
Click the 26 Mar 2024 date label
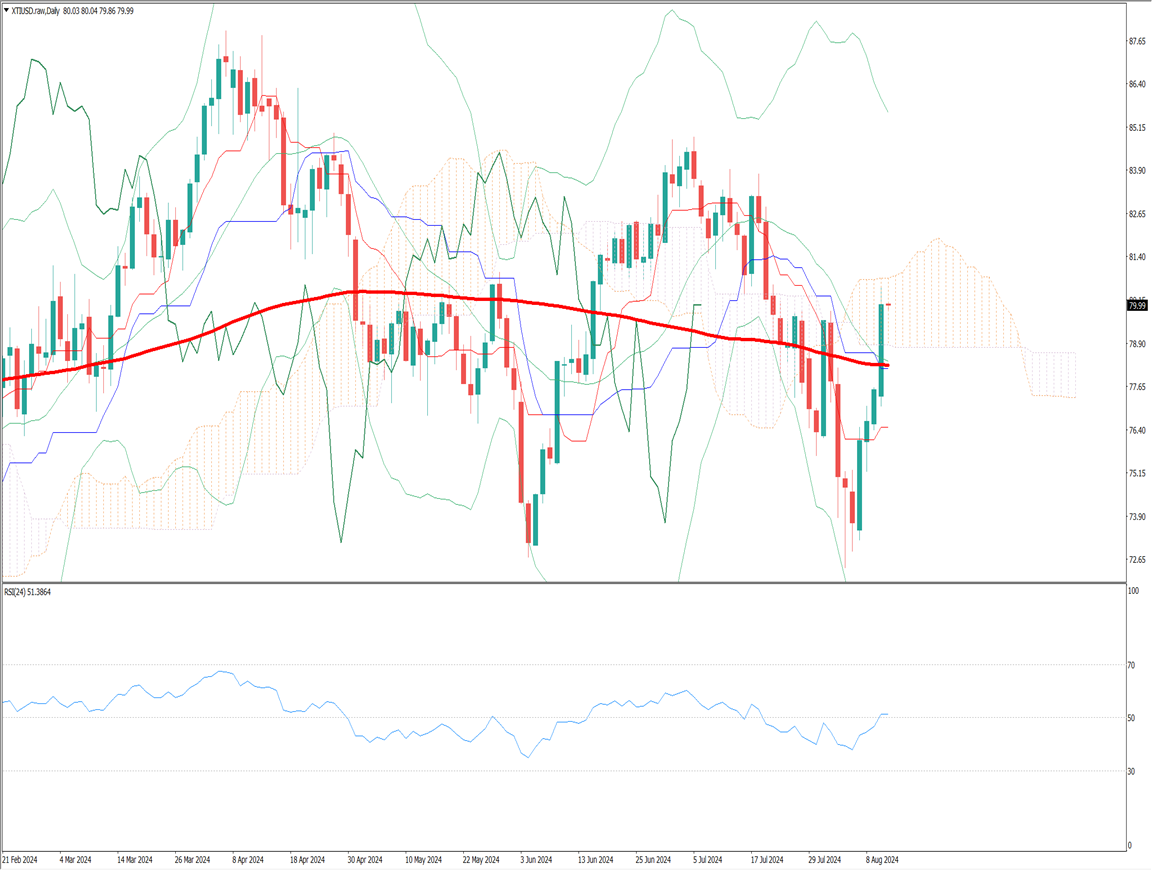tap(194, 859)
